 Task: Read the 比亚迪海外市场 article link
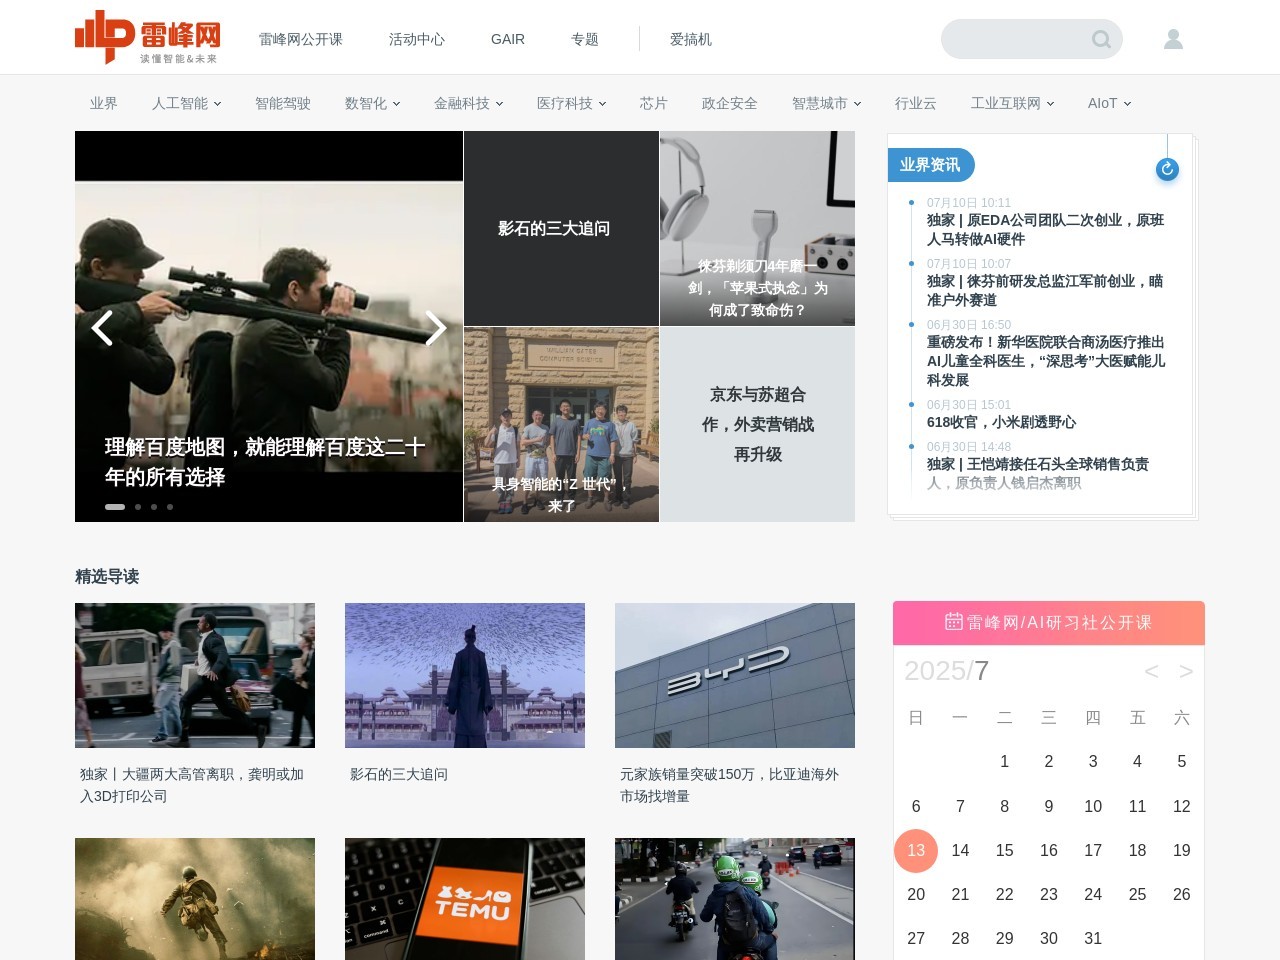pyautogui.click(x=735, y=785)
